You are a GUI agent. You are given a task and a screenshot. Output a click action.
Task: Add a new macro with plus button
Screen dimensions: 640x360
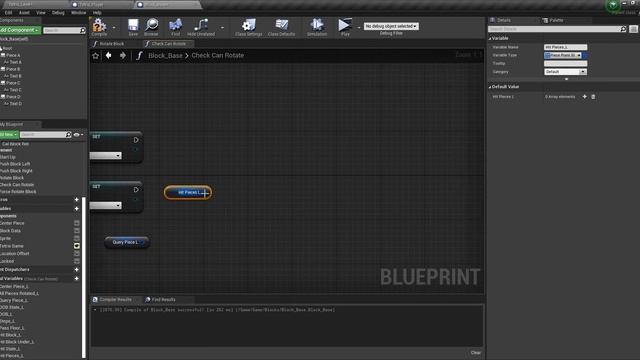click(76, 200)
